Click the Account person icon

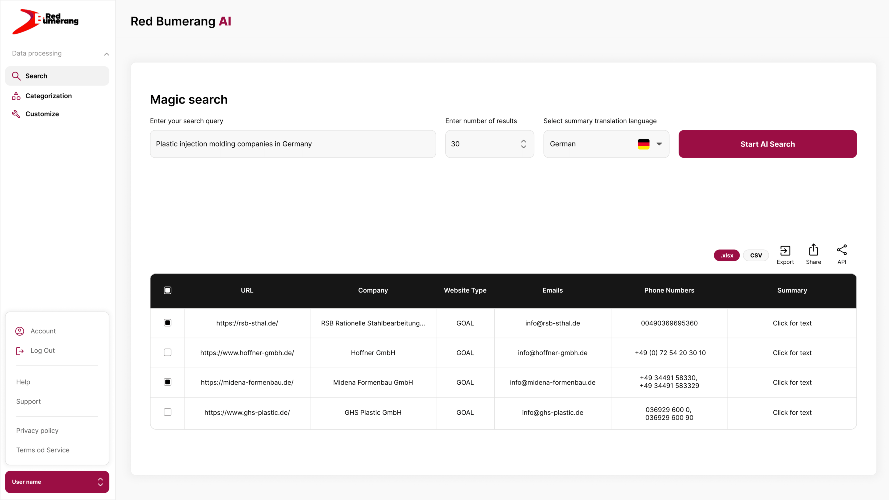20,331
